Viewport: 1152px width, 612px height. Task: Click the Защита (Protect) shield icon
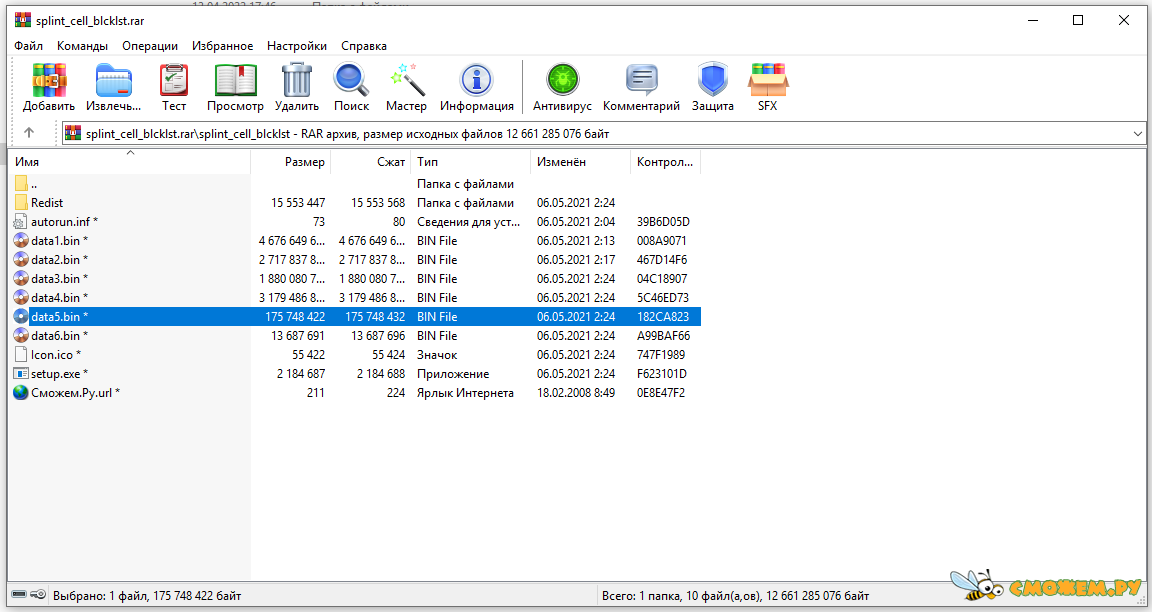(713, 79)
